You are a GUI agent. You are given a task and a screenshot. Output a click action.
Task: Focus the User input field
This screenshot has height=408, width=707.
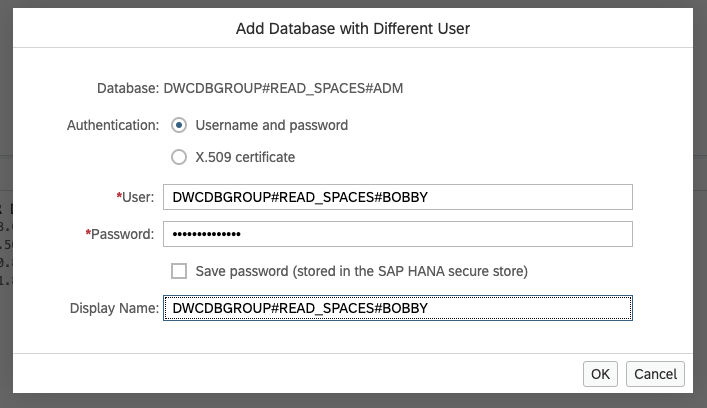pos(398,197)
